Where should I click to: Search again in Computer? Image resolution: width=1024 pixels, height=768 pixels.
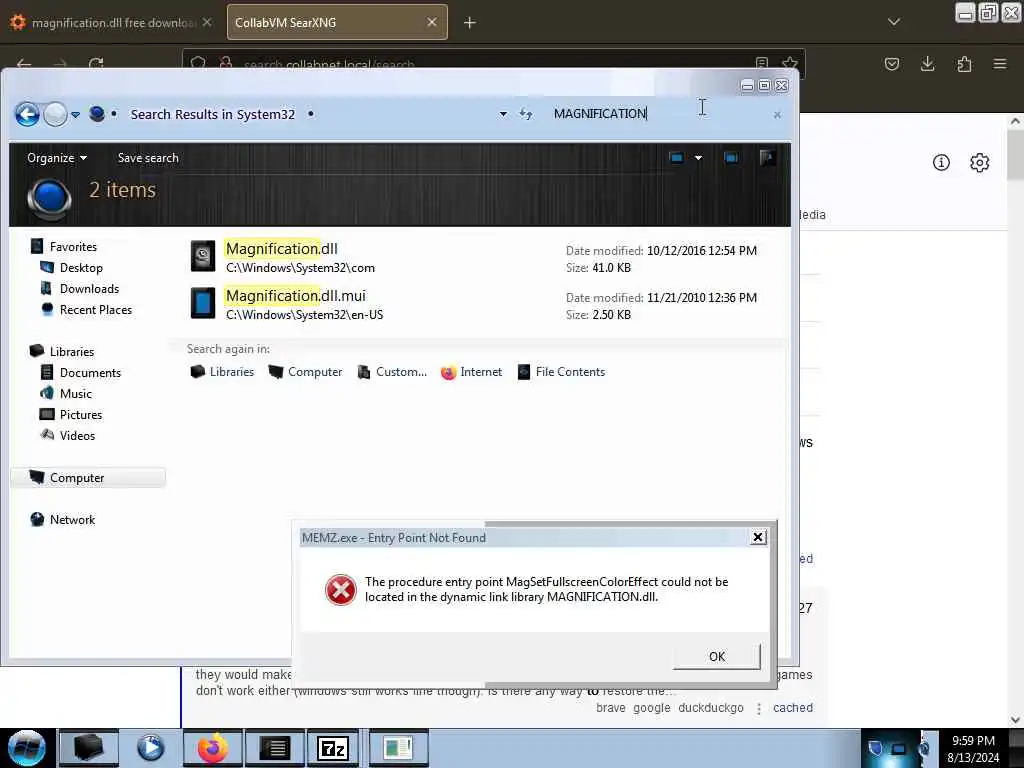coord(306,372)
